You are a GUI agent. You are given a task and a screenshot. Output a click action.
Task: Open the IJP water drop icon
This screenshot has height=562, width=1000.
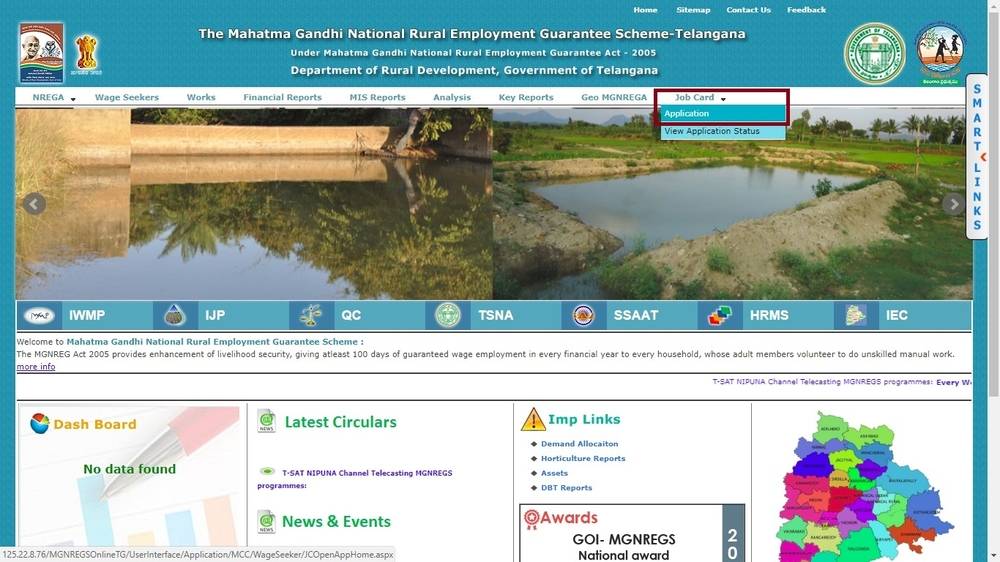175,315
